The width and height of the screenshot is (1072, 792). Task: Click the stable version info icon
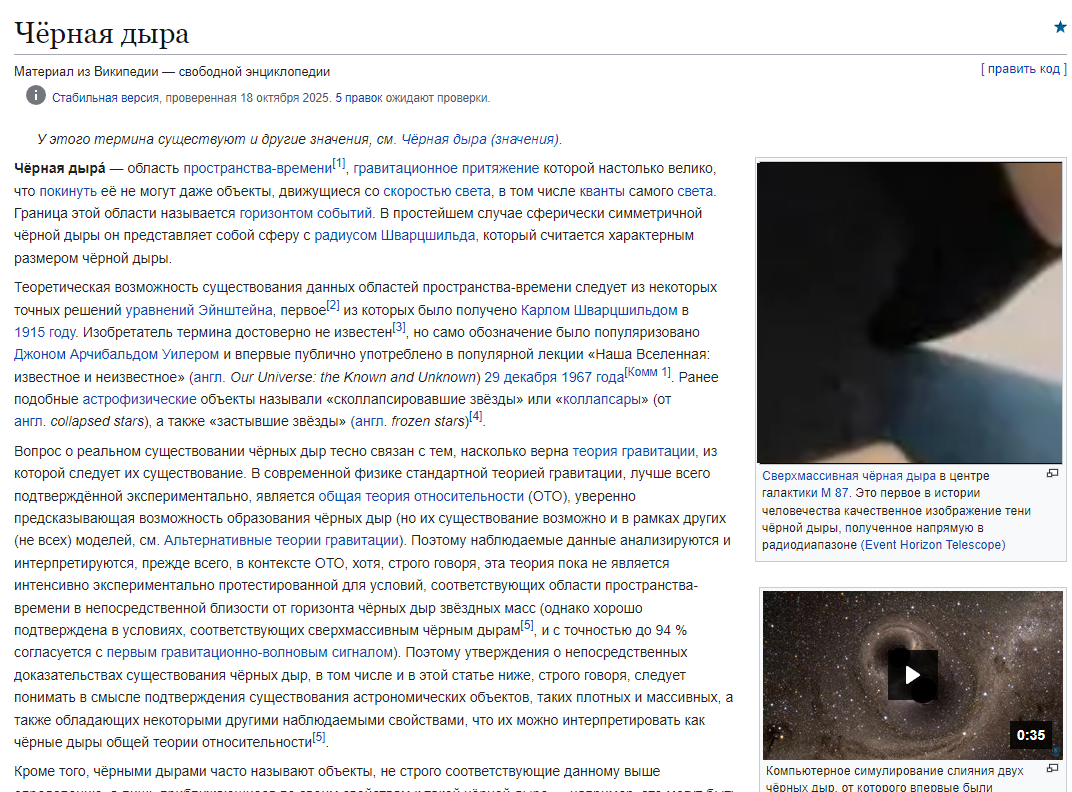tap(36, 95)
